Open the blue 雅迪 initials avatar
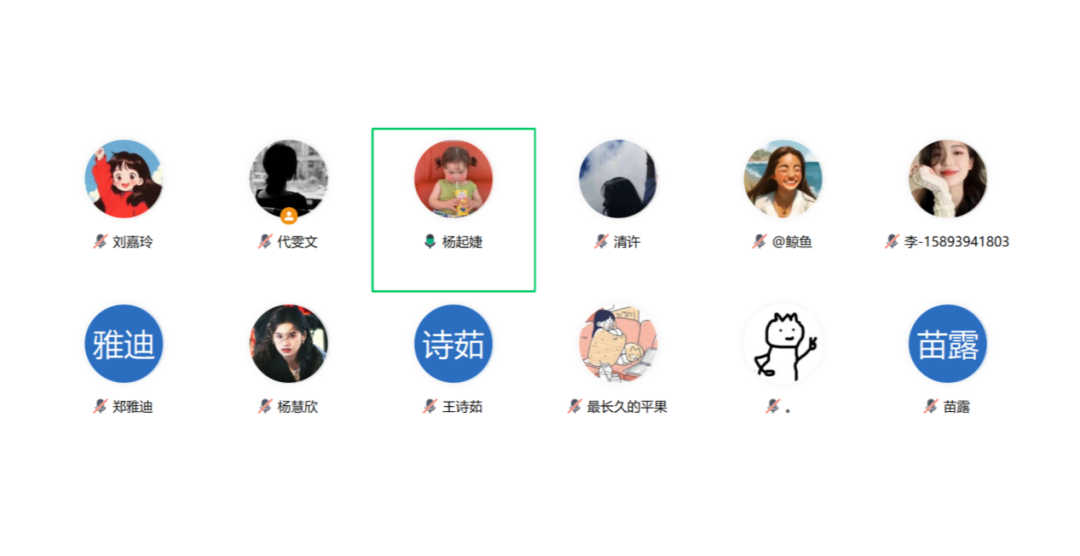The image size is (1080, 556). pyautogui.click(x=124, y=344)
